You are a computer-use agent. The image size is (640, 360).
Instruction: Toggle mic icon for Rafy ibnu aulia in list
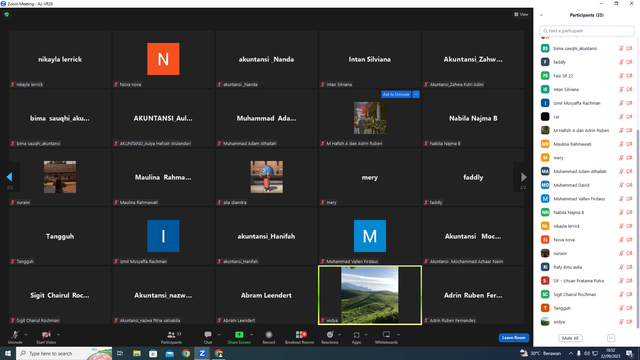(x=621, y=267)
